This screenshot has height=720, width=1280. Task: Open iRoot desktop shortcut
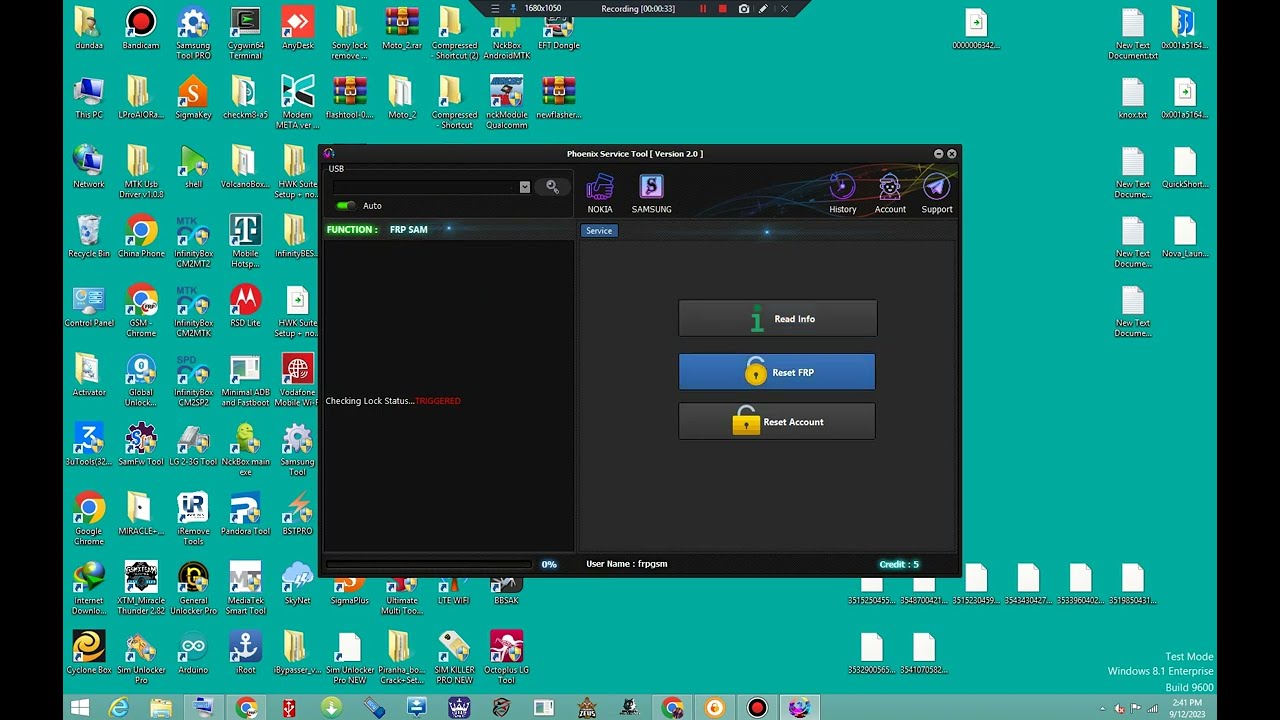click(245, 653)
